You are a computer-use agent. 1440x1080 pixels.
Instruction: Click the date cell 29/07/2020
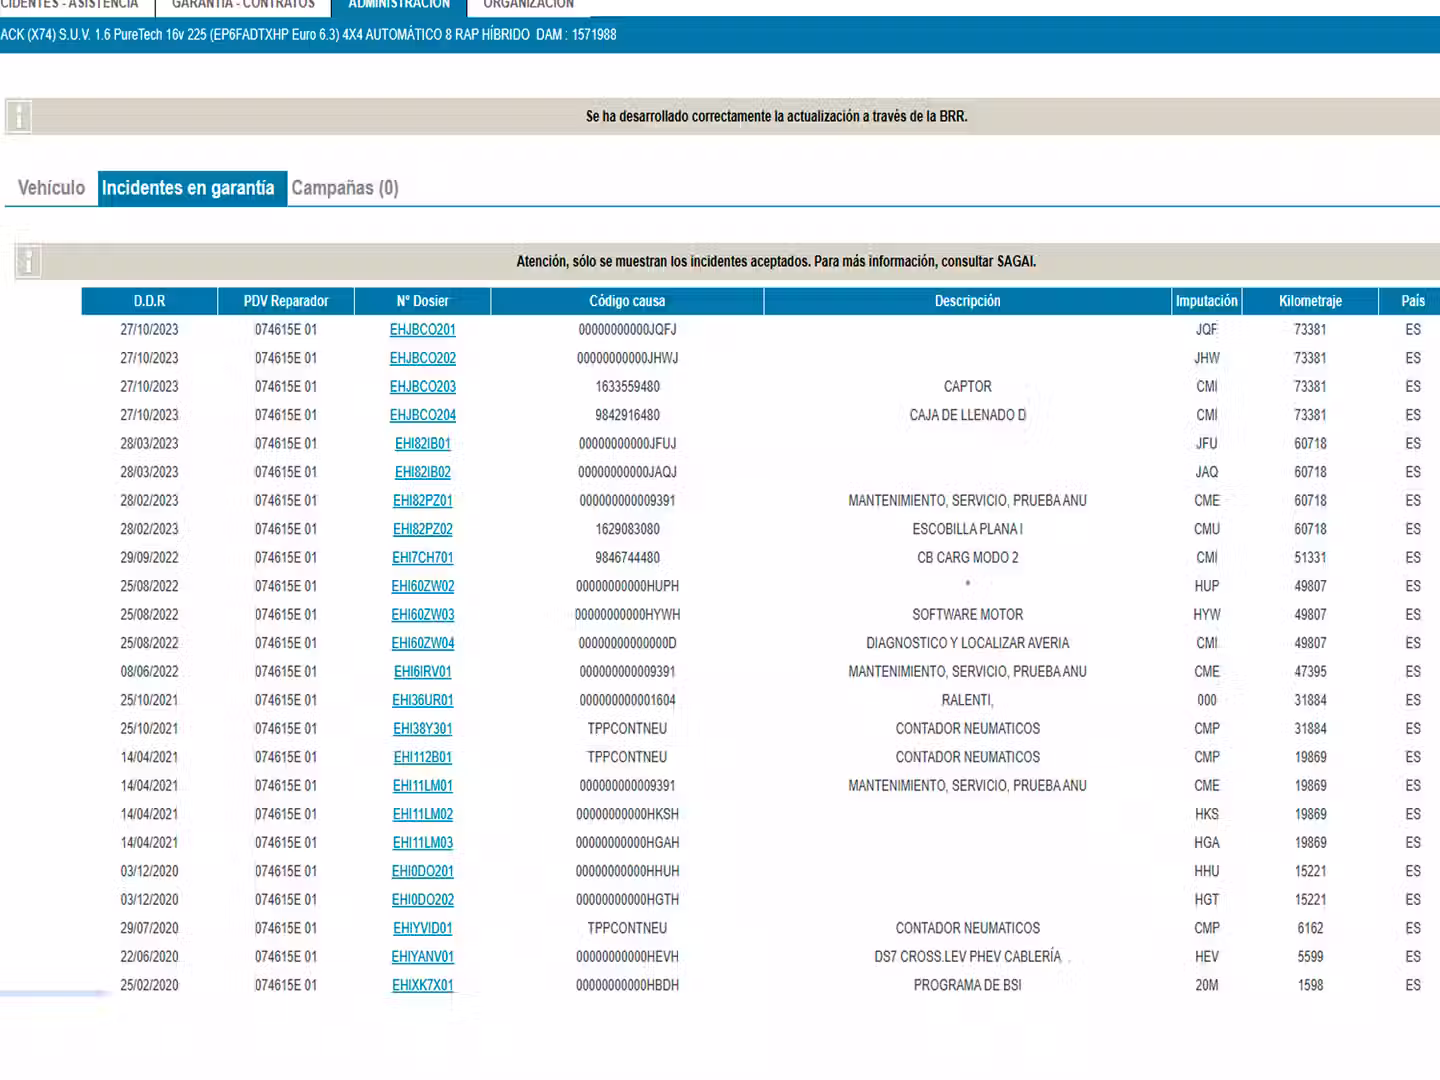coord(150,928)
